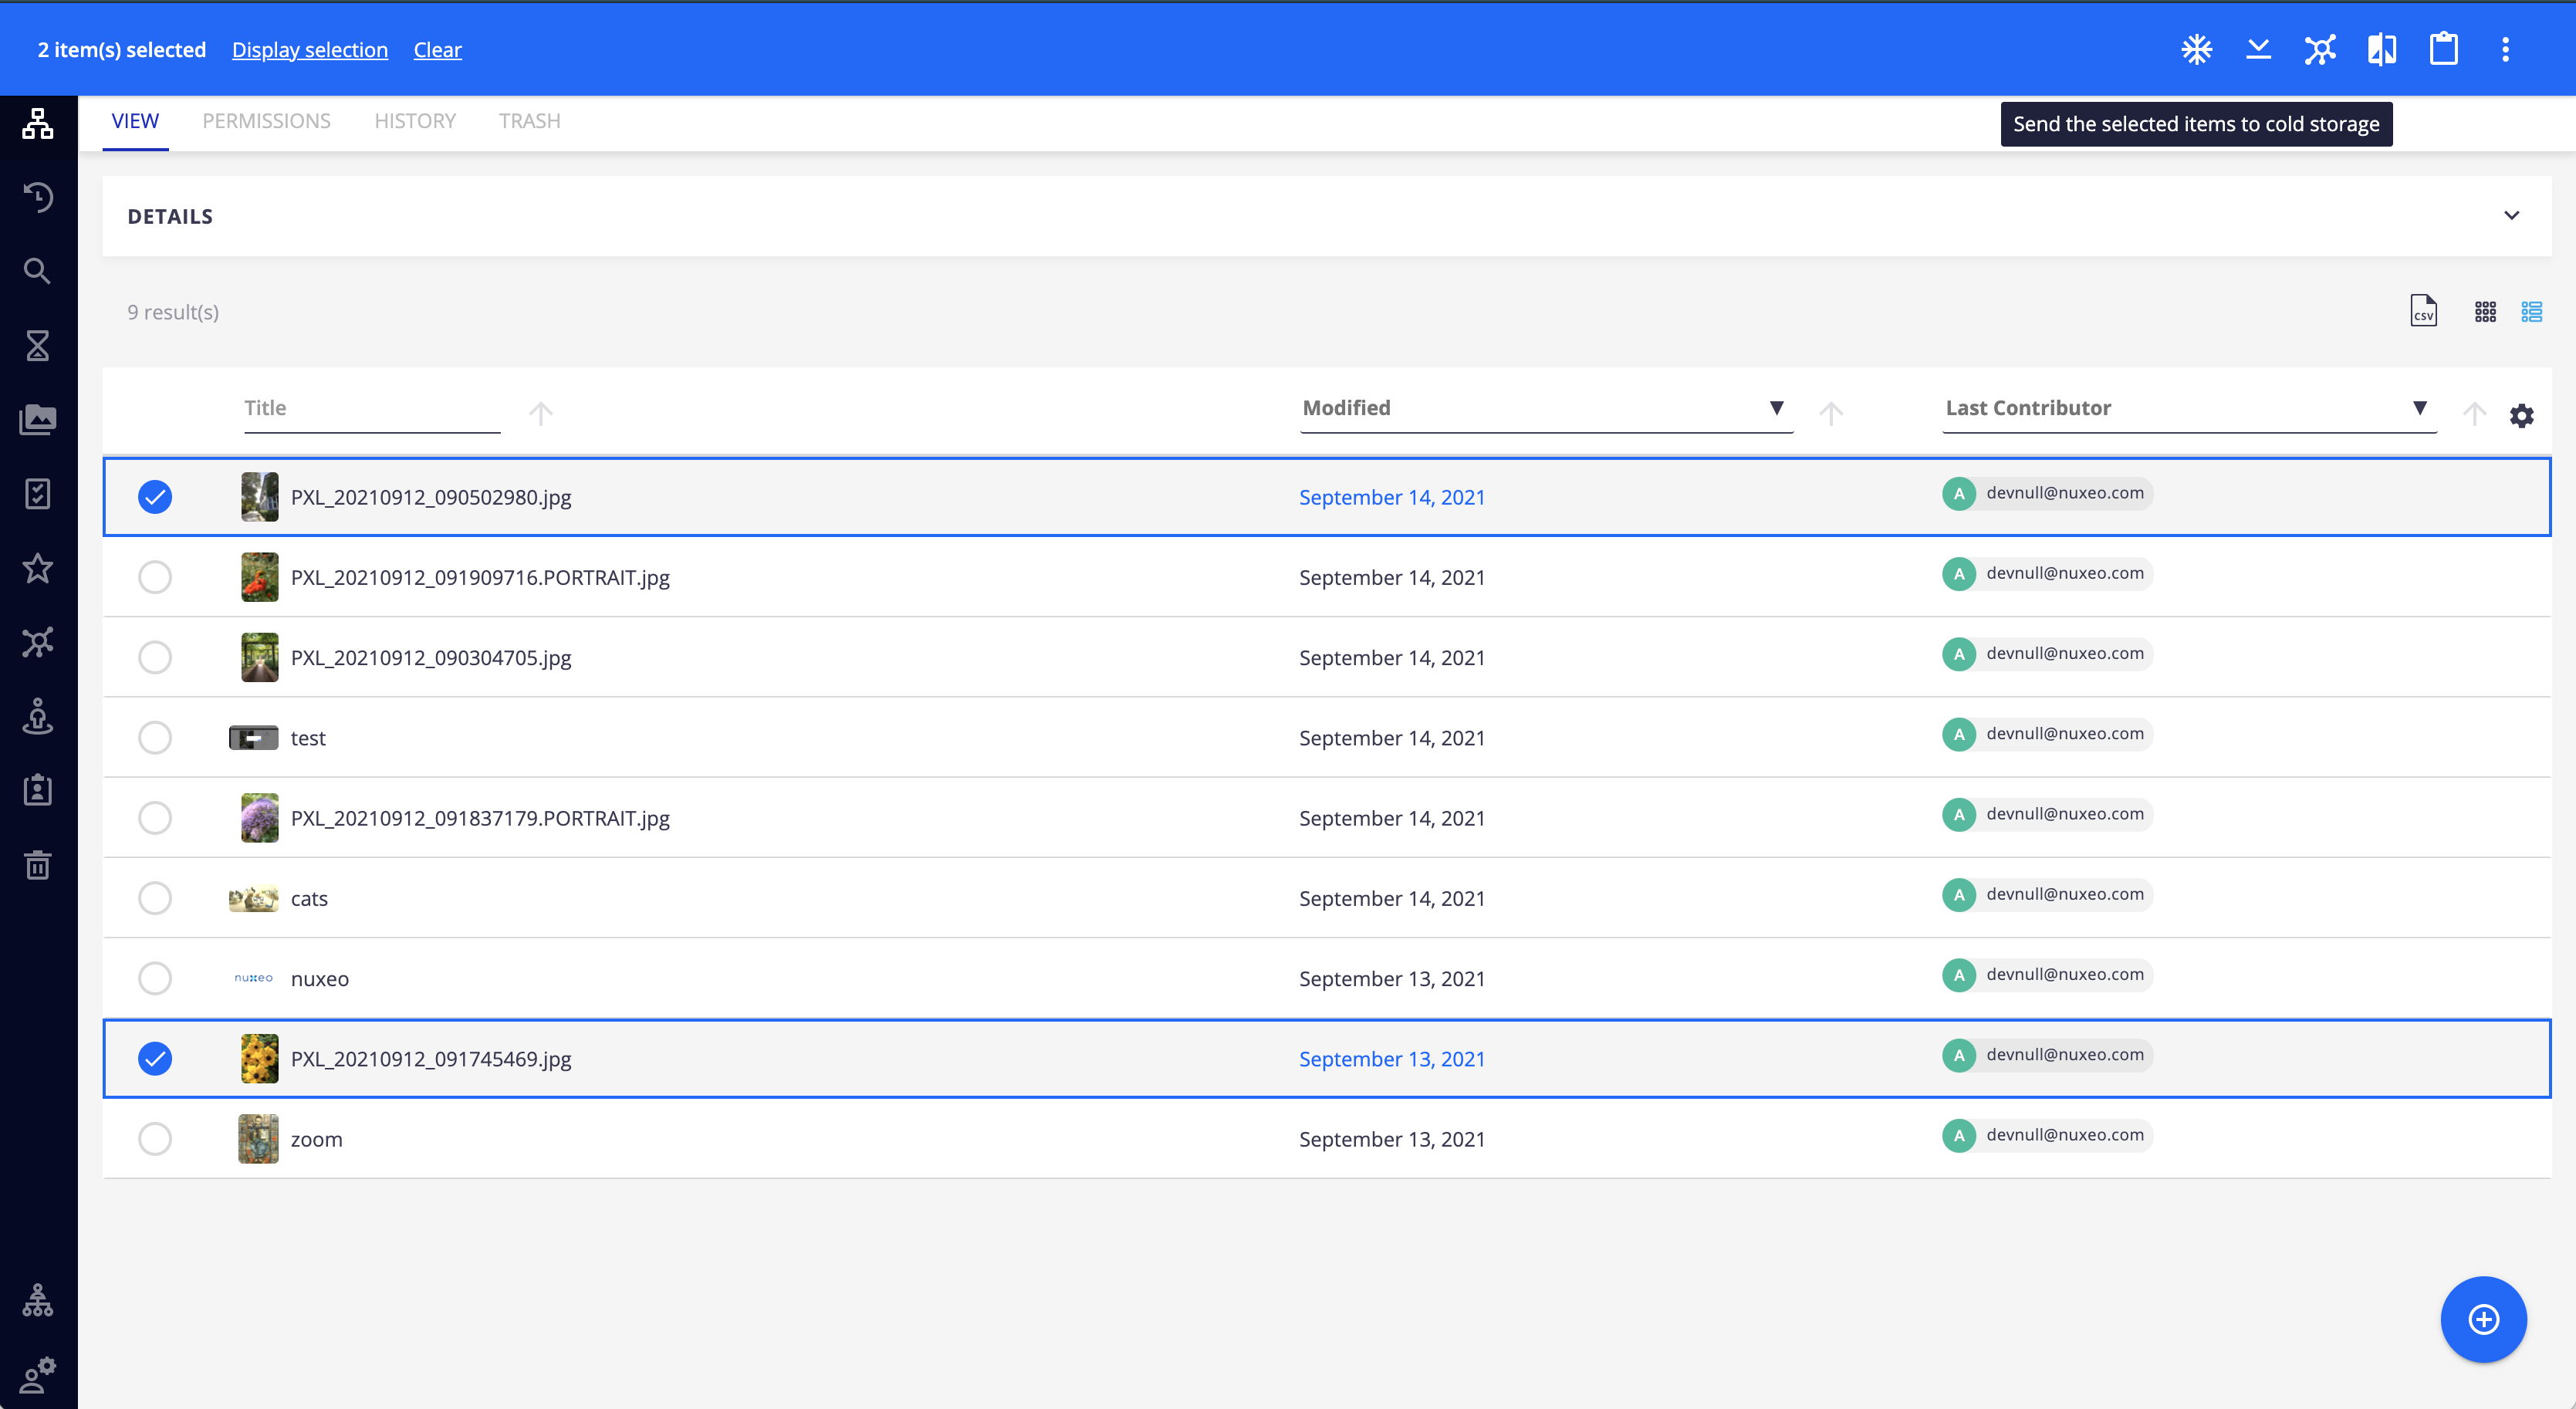2576x1409 pixels.
Task: Open the user settings icon at sidebar bottom
Action: pyautogui.click(x=38, y=1375)
